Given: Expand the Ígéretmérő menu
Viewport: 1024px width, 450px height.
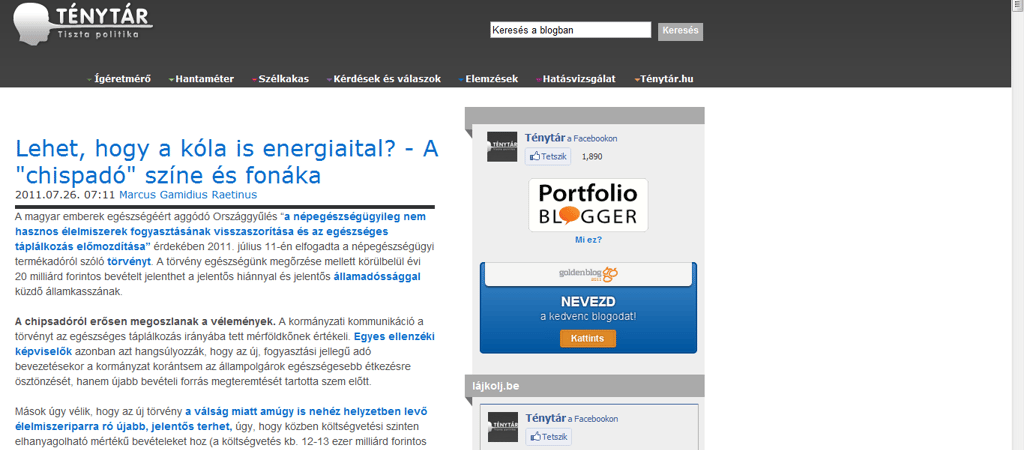Looking at the screenshot, I should 121,79.
